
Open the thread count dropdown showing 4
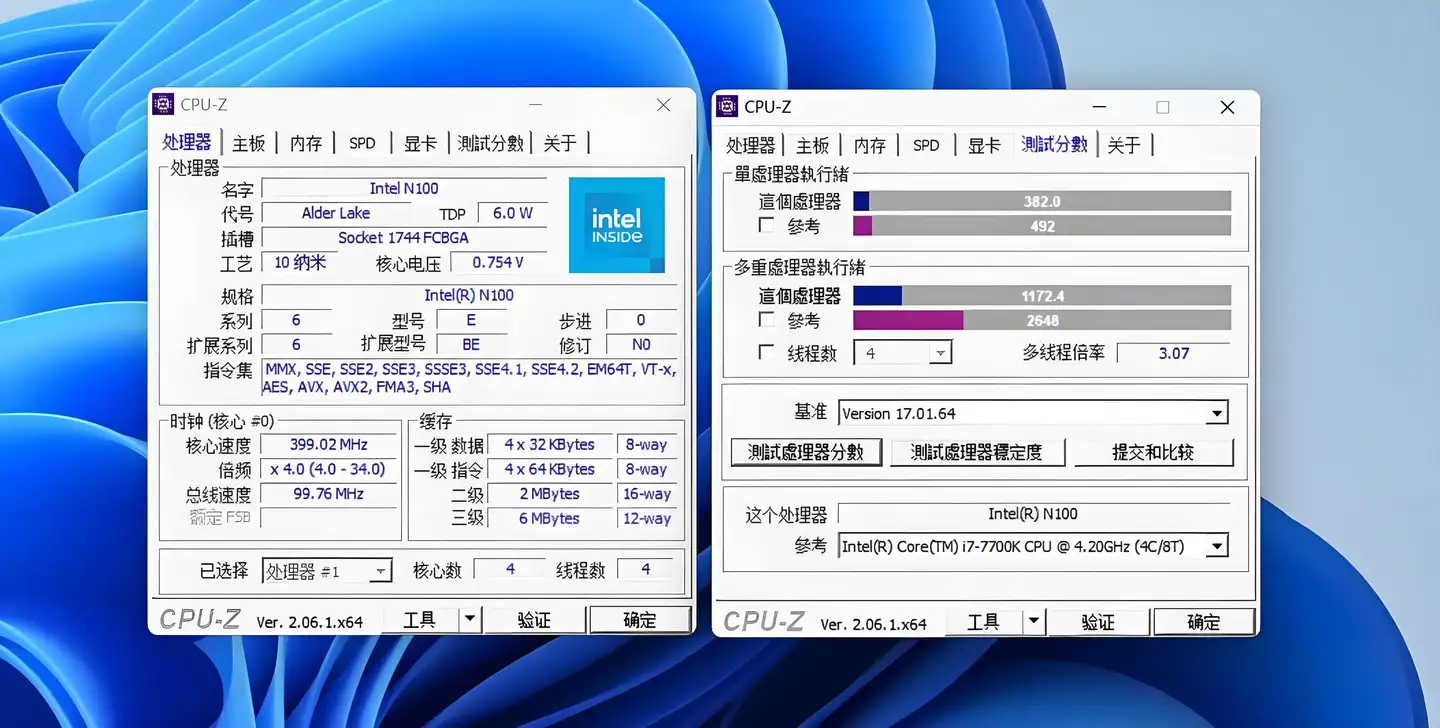(x=902, y=353)
